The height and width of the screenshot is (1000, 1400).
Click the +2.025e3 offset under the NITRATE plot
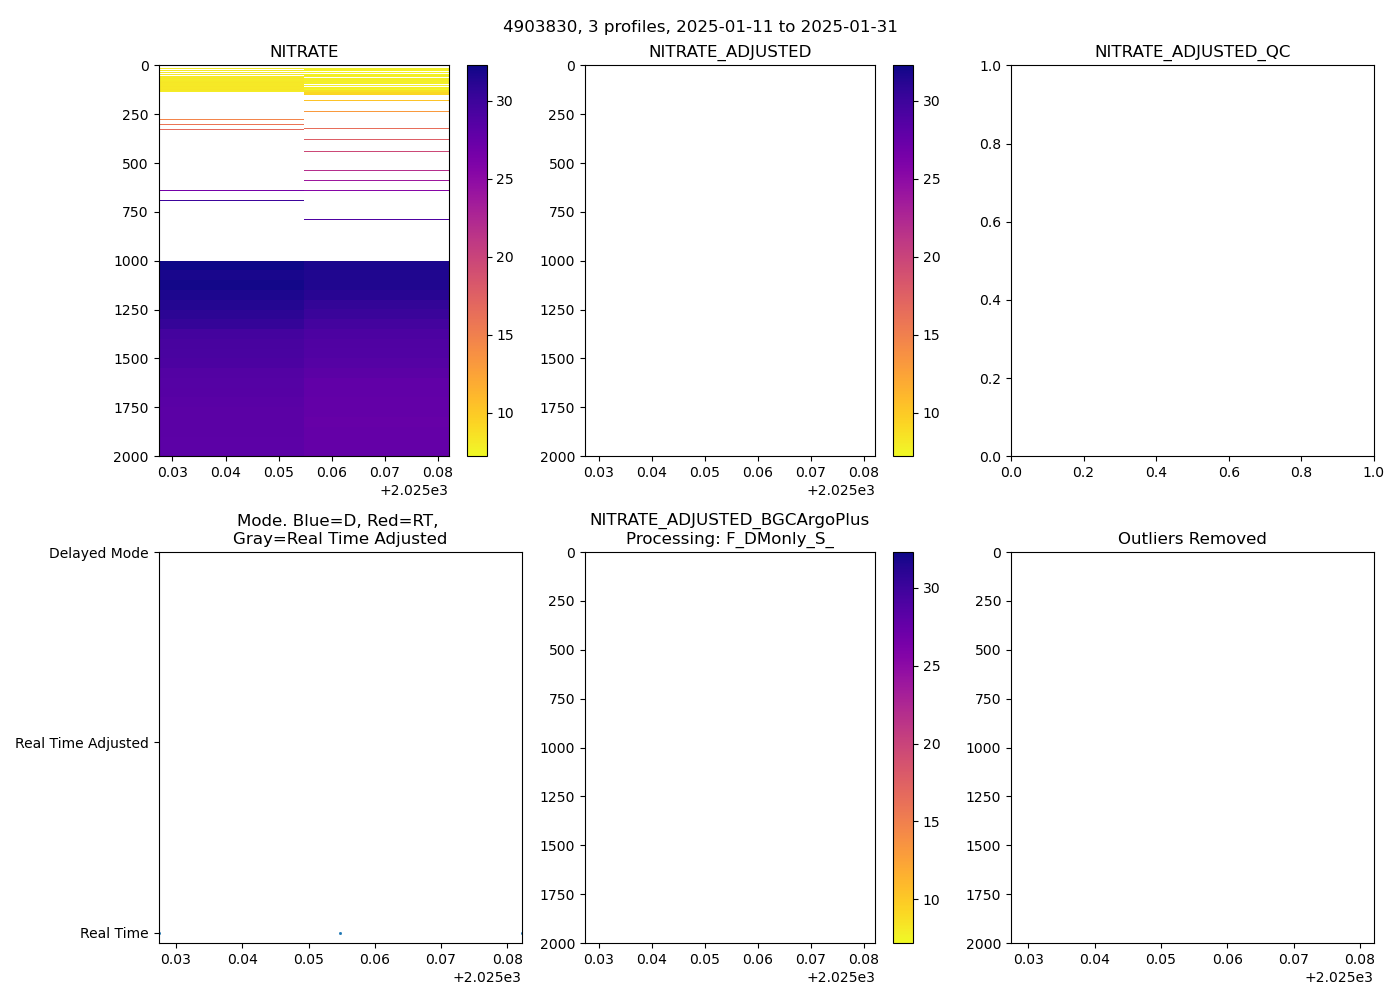[414, 490]
